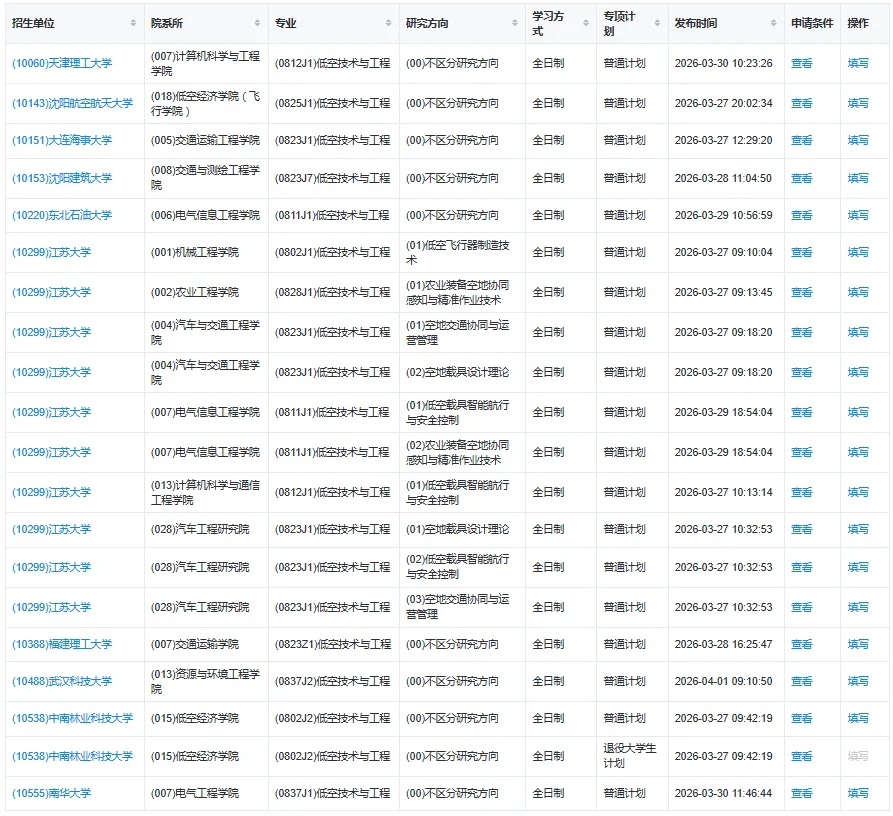The width and height of the screenshot is (893, 816).
Task: Select cell (005)交通运输工程学院
Action: (x=205, y=140)
